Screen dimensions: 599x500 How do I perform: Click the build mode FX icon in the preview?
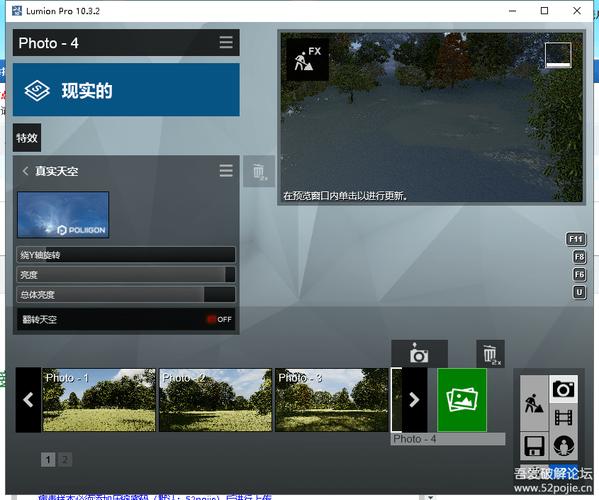308,59
